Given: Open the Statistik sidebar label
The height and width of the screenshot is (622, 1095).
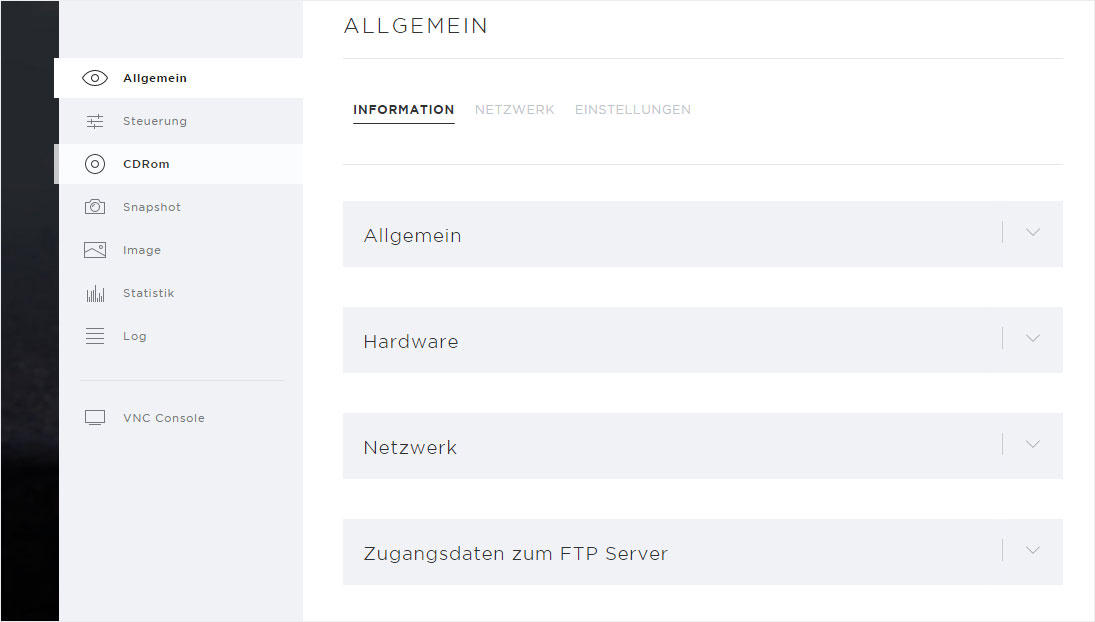Looking at the screenshot, I should [149, 293].
